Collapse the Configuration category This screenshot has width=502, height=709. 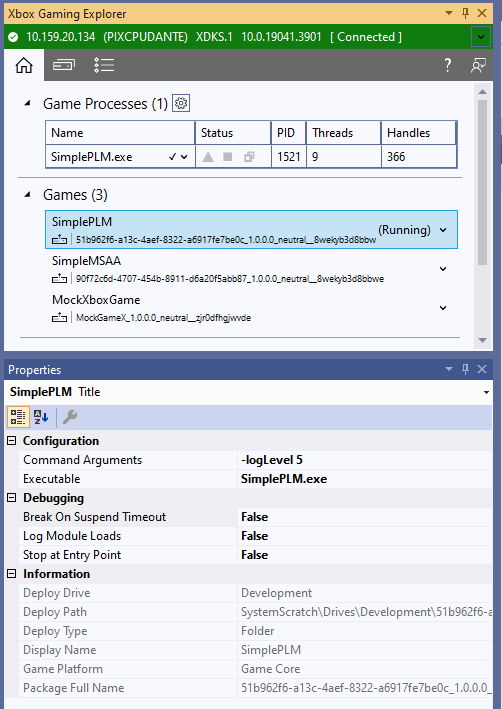pyautogui.click(x=12, y=441)
